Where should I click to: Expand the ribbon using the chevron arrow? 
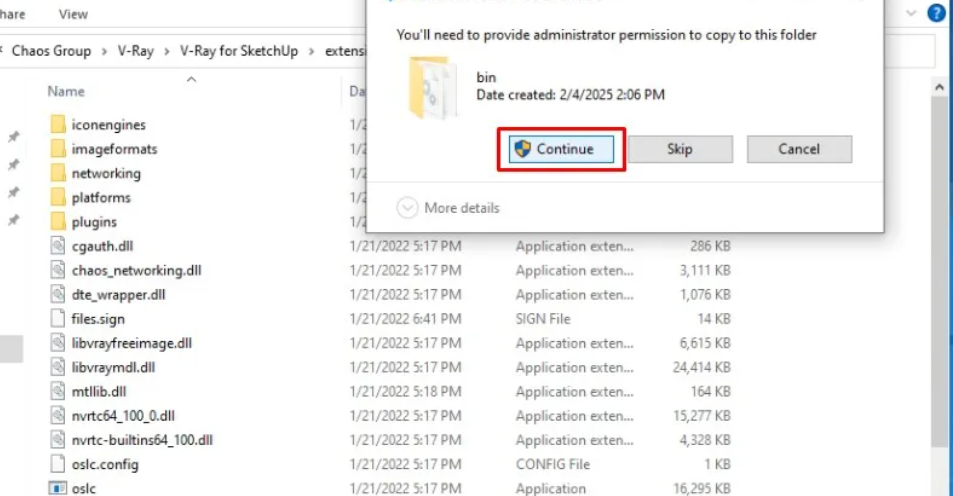coord(911,14)
